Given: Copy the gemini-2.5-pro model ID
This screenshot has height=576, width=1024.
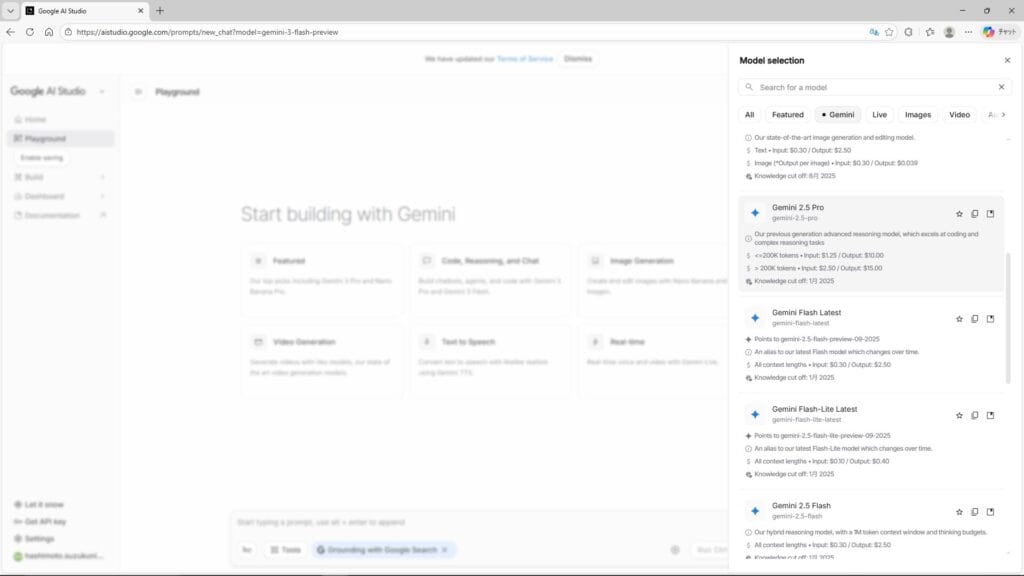Looking at the screenshot, I should pyautogui.click(x=975, y=214).
